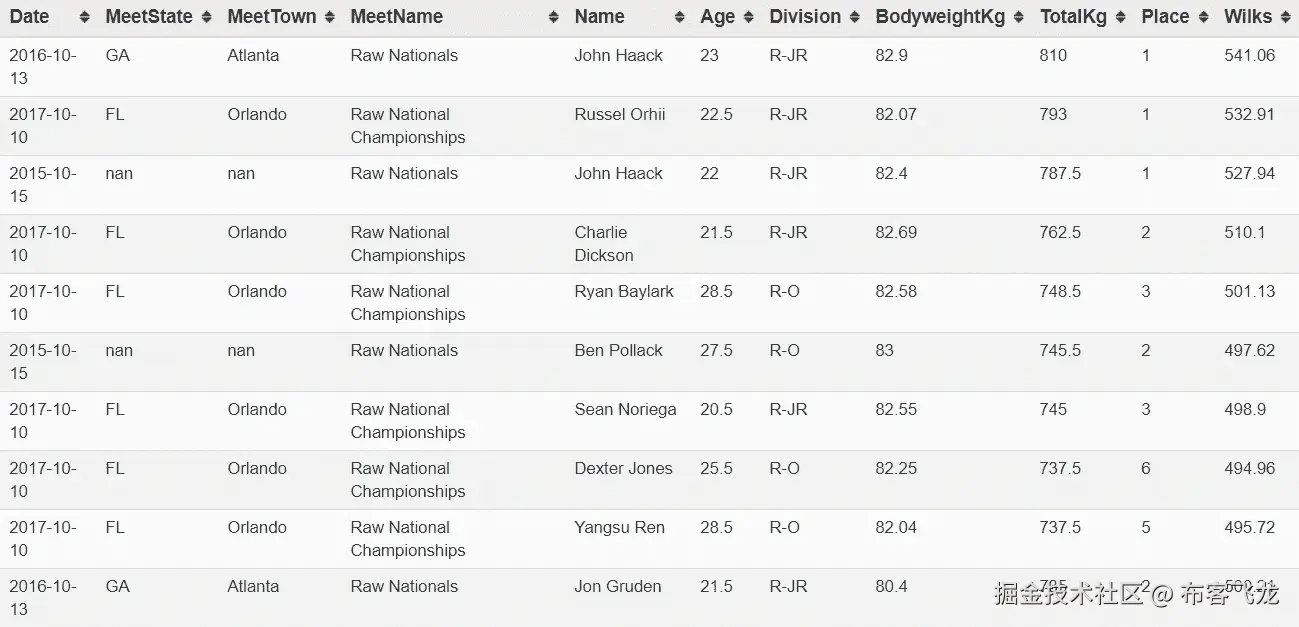
Task: Click the 541.06 Wilks value
Action: tap(1249, 56)
